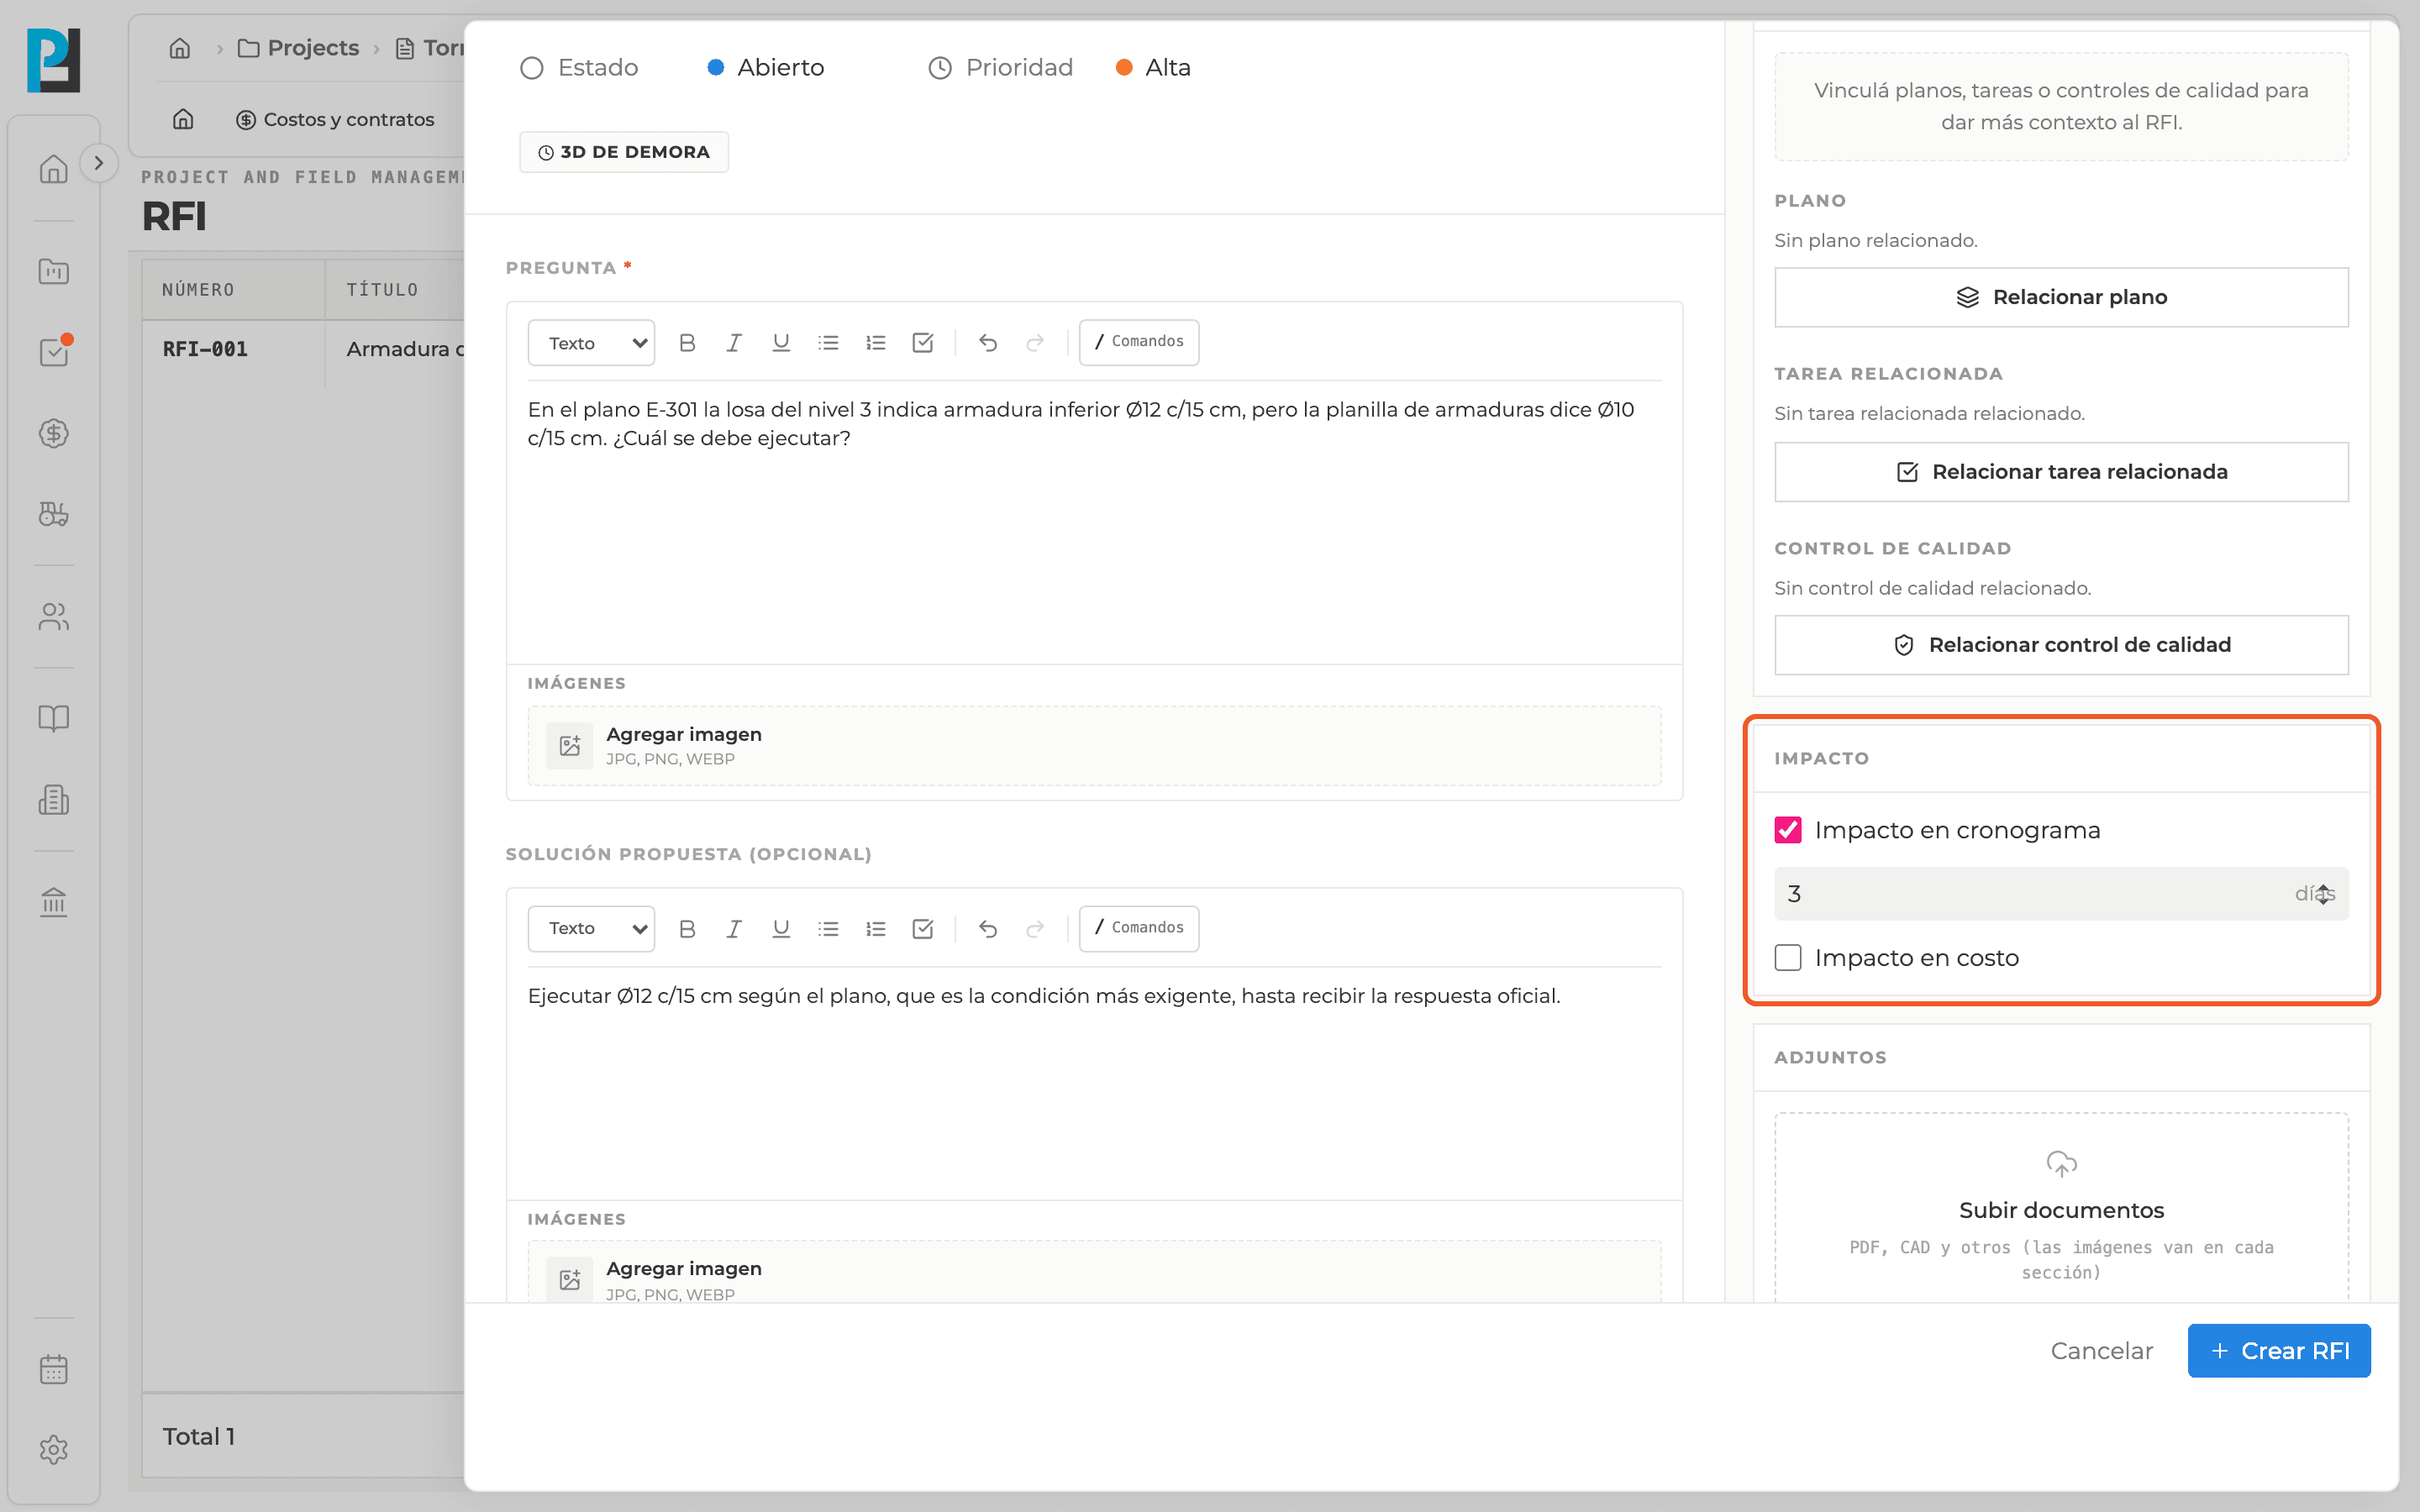Click Cancelar
Viewport: 2420px width, 1512px height.
(x=2101, y=1351)
